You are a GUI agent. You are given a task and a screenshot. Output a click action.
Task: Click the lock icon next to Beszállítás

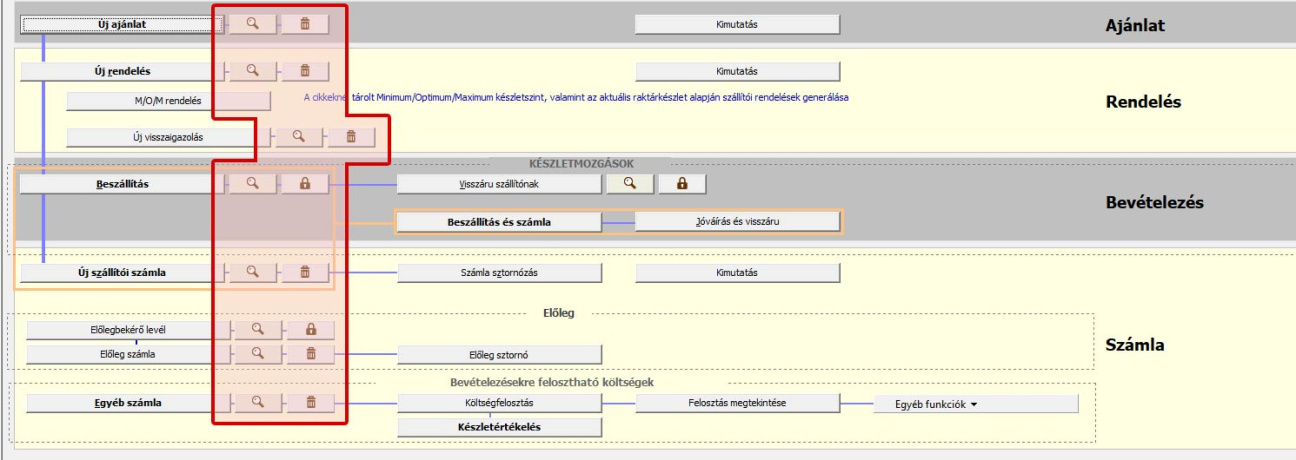tap(305, 184)
